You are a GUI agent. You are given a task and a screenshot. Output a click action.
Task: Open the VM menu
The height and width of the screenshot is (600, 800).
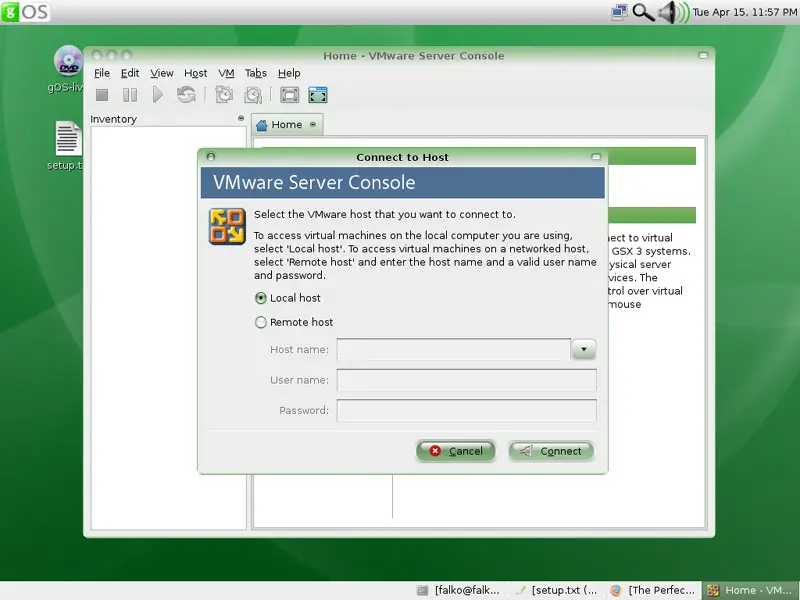coord(227,73)
